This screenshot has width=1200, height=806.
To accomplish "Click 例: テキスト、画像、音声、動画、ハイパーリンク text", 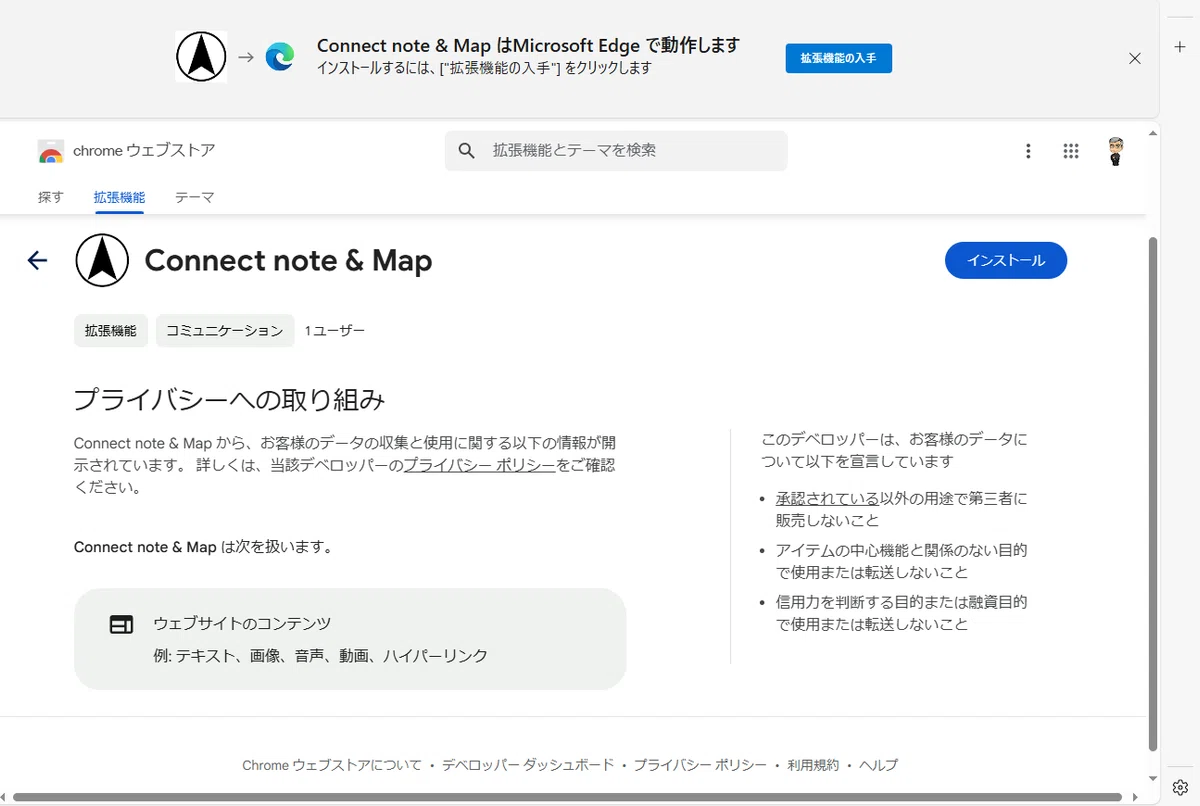I will pos(320,656).
